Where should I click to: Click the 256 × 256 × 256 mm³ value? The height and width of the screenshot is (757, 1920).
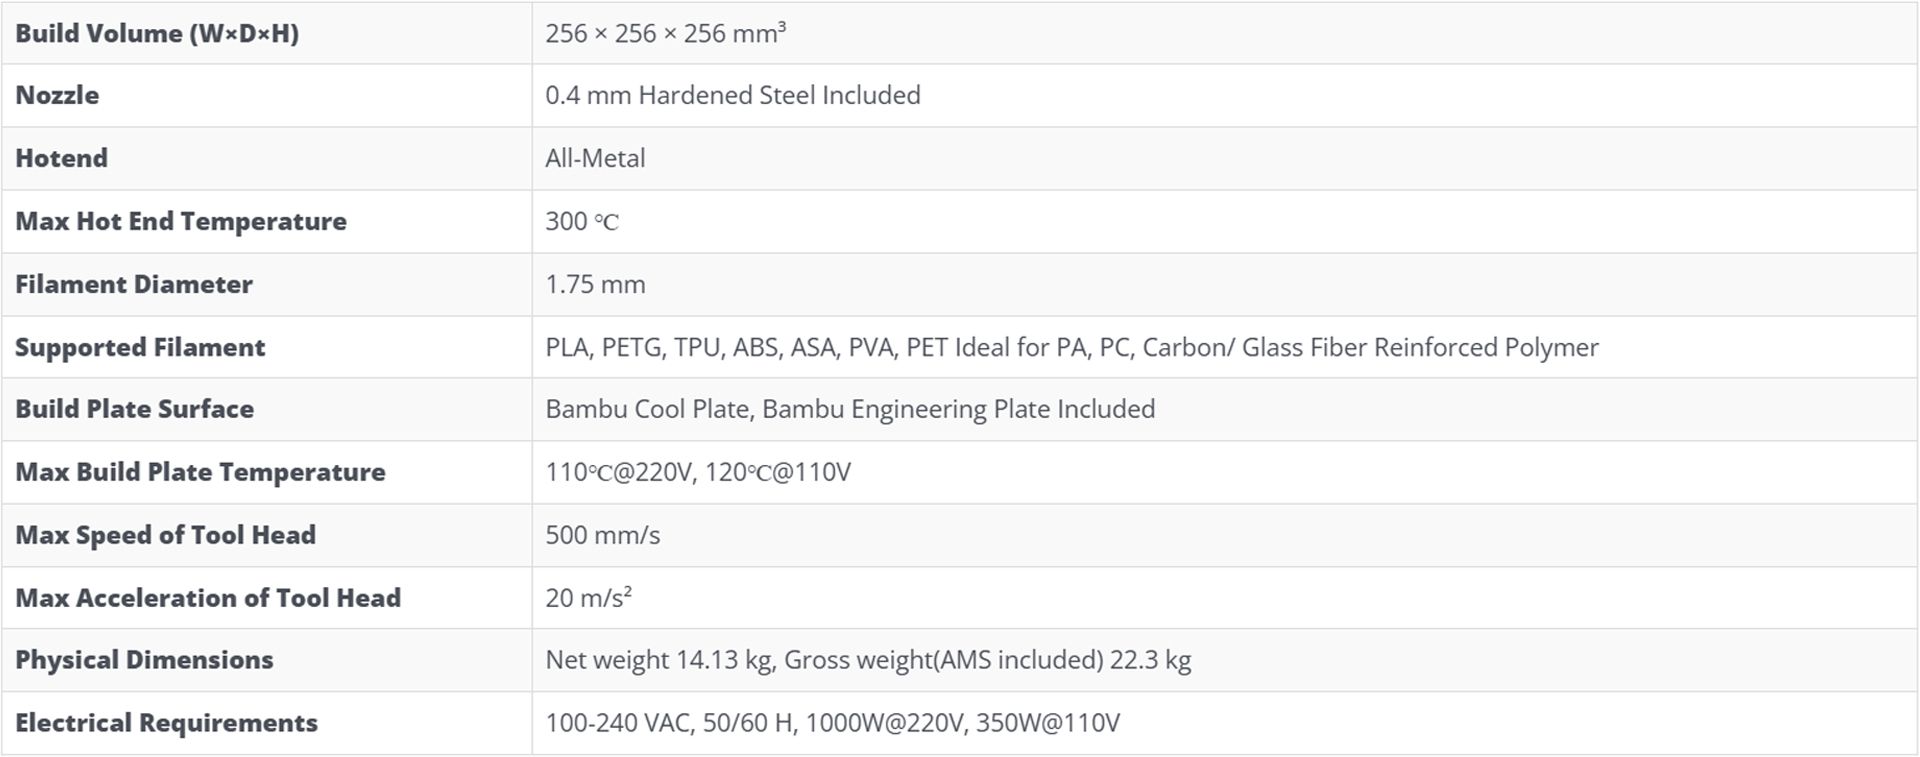[665, 34]
